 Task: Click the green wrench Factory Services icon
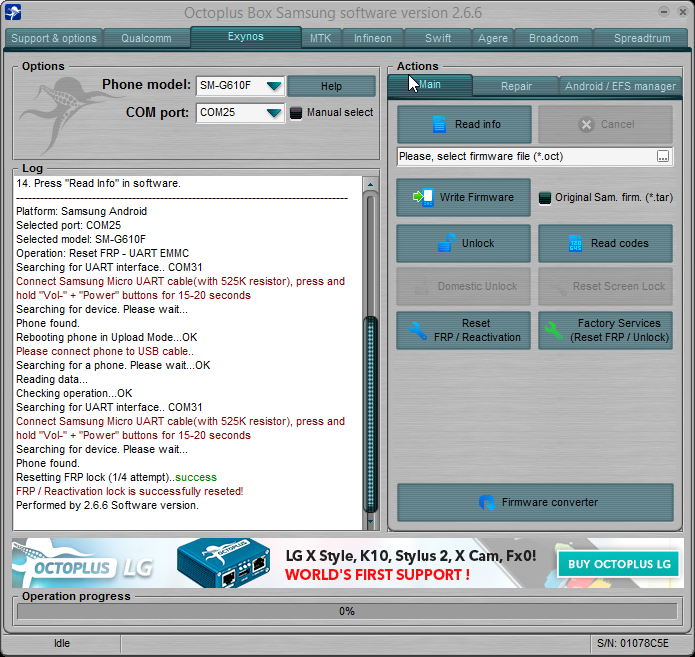[x=554, y=331]
